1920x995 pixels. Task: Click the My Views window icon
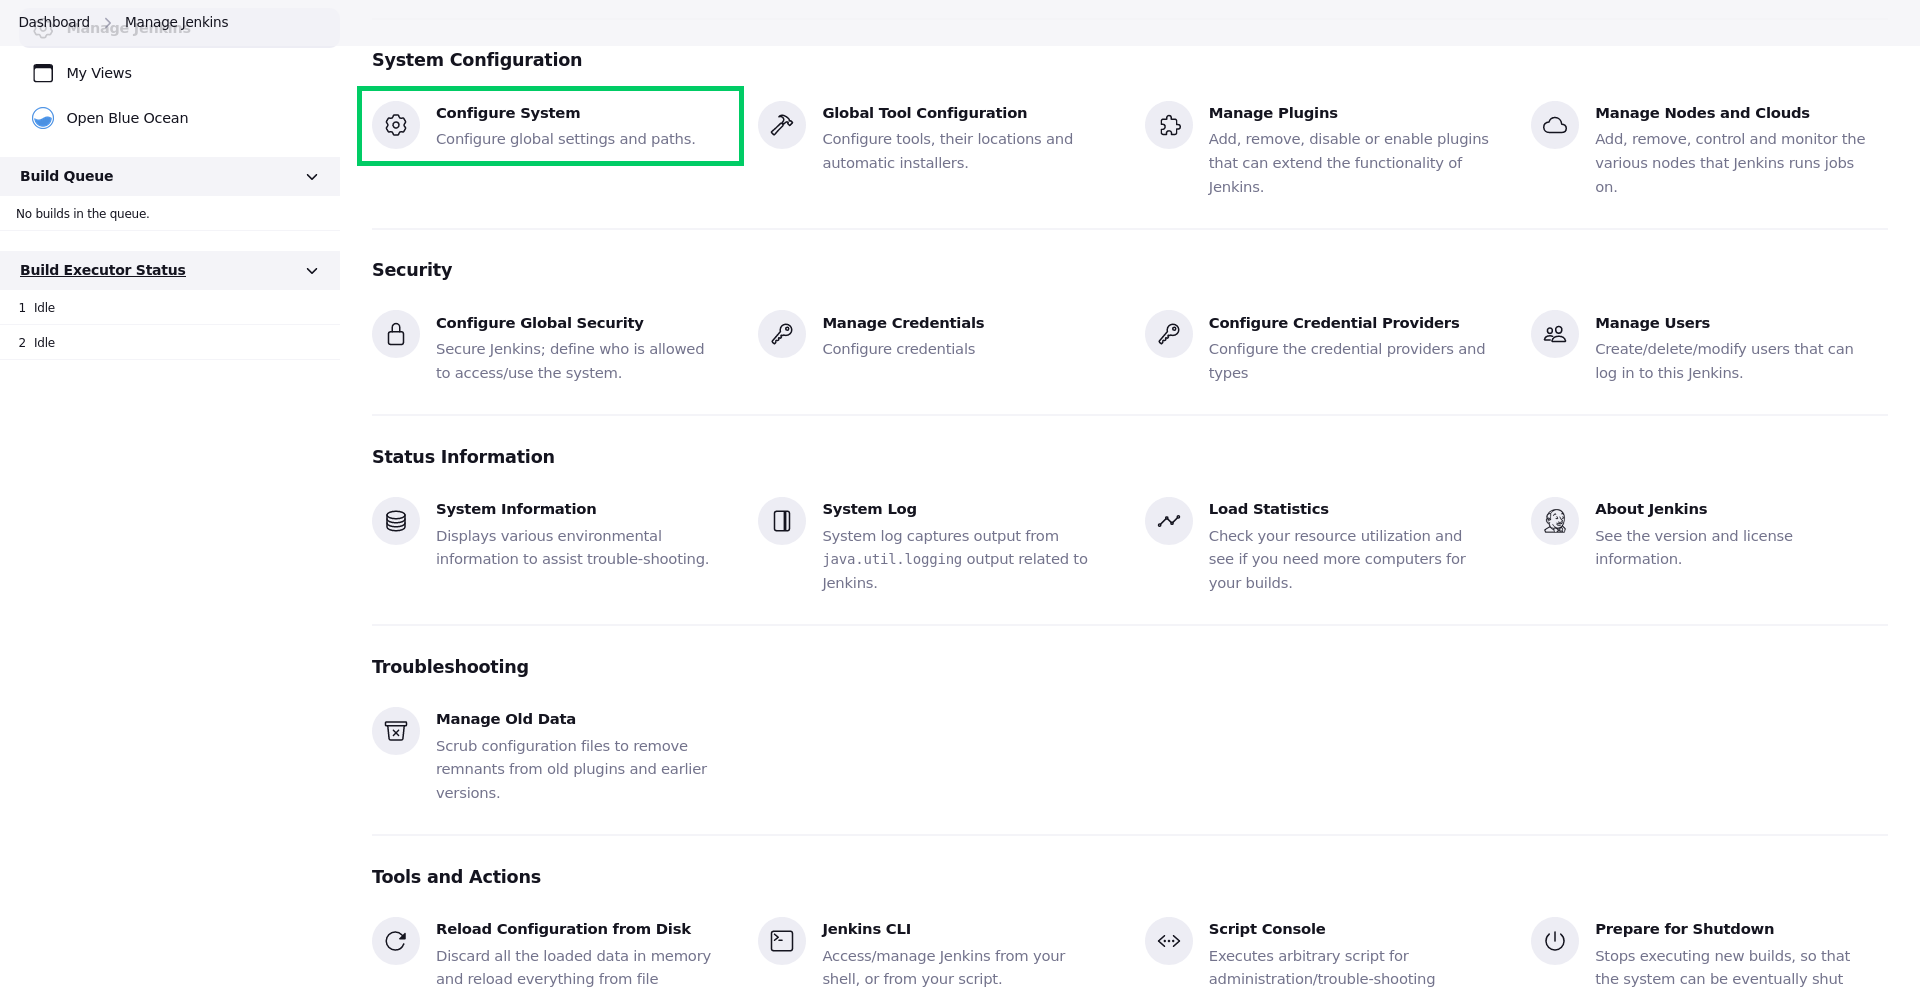43,73
